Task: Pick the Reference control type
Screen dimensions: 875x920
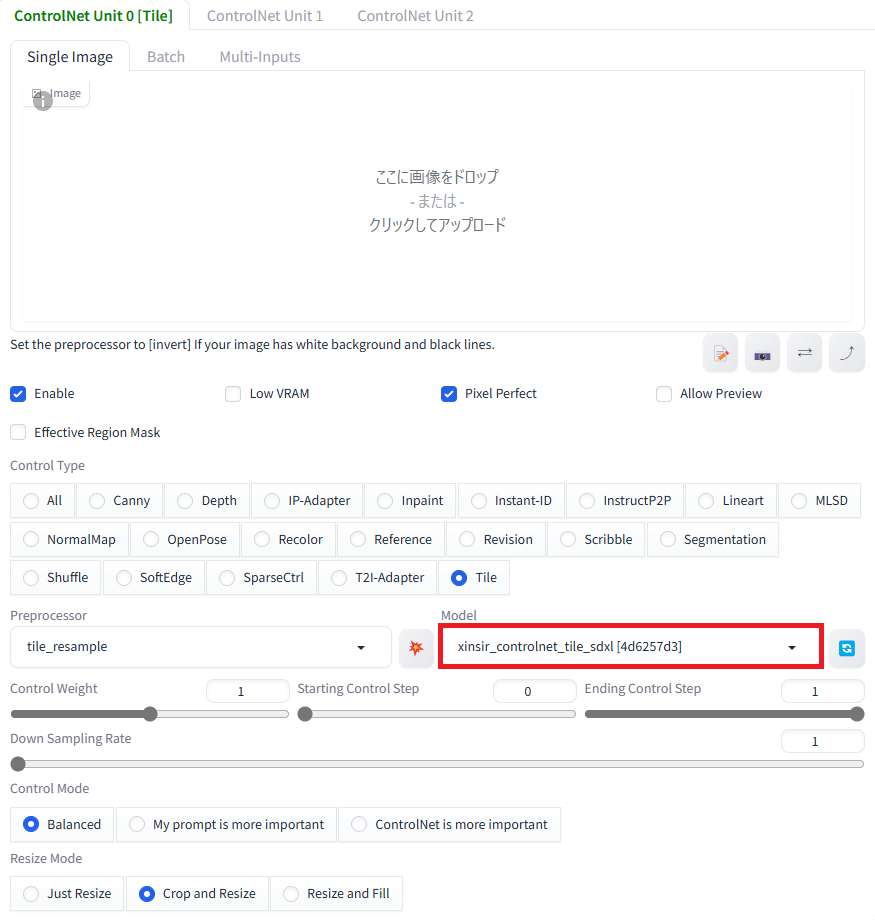Action: point(391,539)
